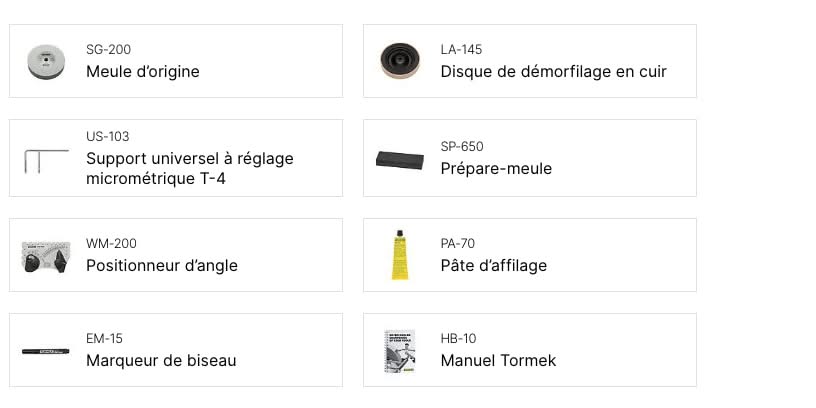Click the SG-200 grinding wheel image
This screenshot has height=408, width=816.
point(46,61)
